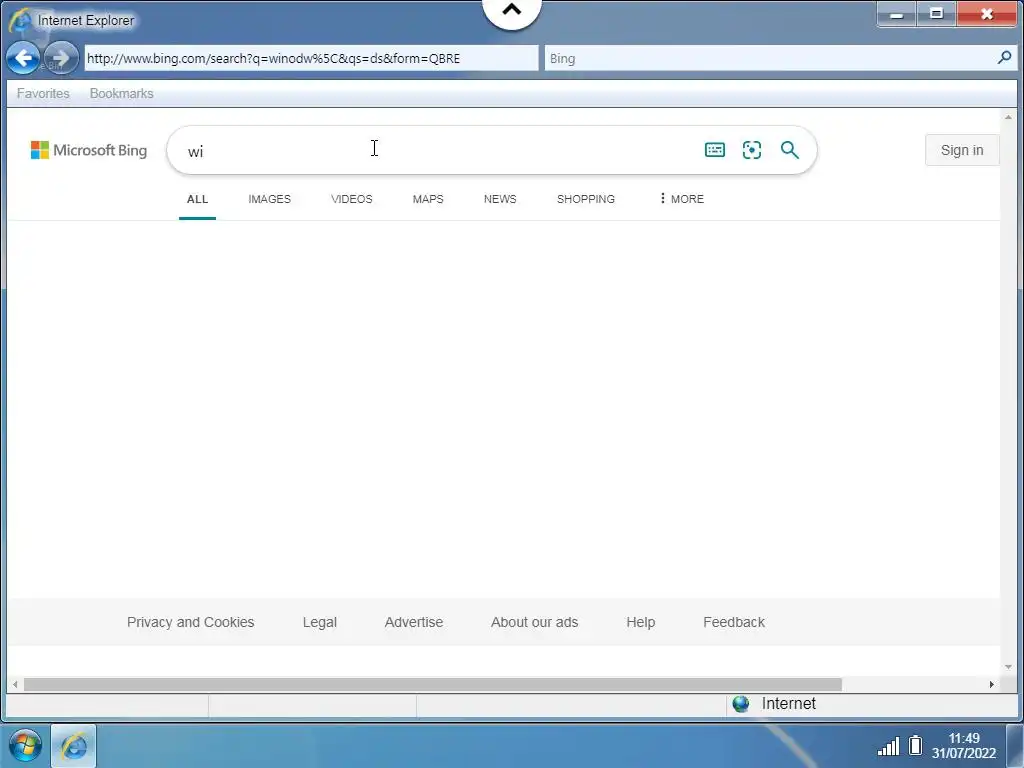The height and width of the screenshot is (768, 1024).
Task: Click the Microsoft Bing logo
Action: pos(89,150)
